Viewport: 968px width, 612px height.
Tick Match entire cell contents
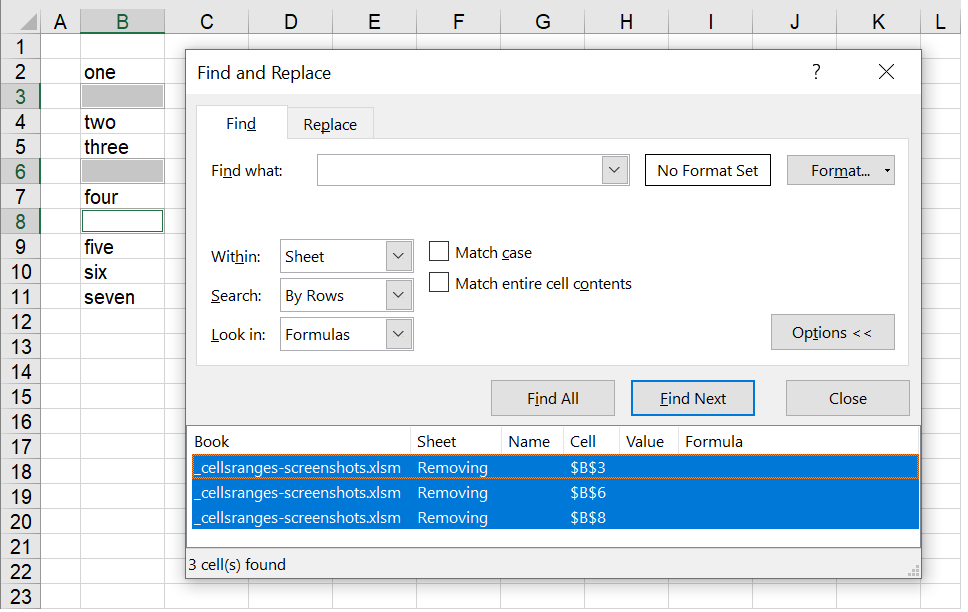coord(439,283)
